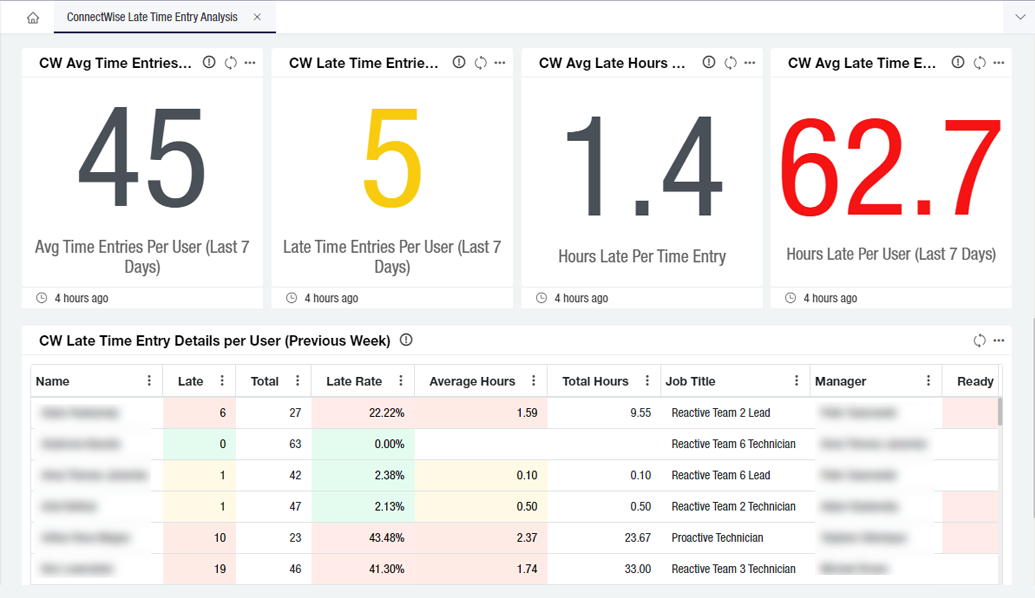Open Late column menu
1035x598 pixels.
click(x=222, y=381)
